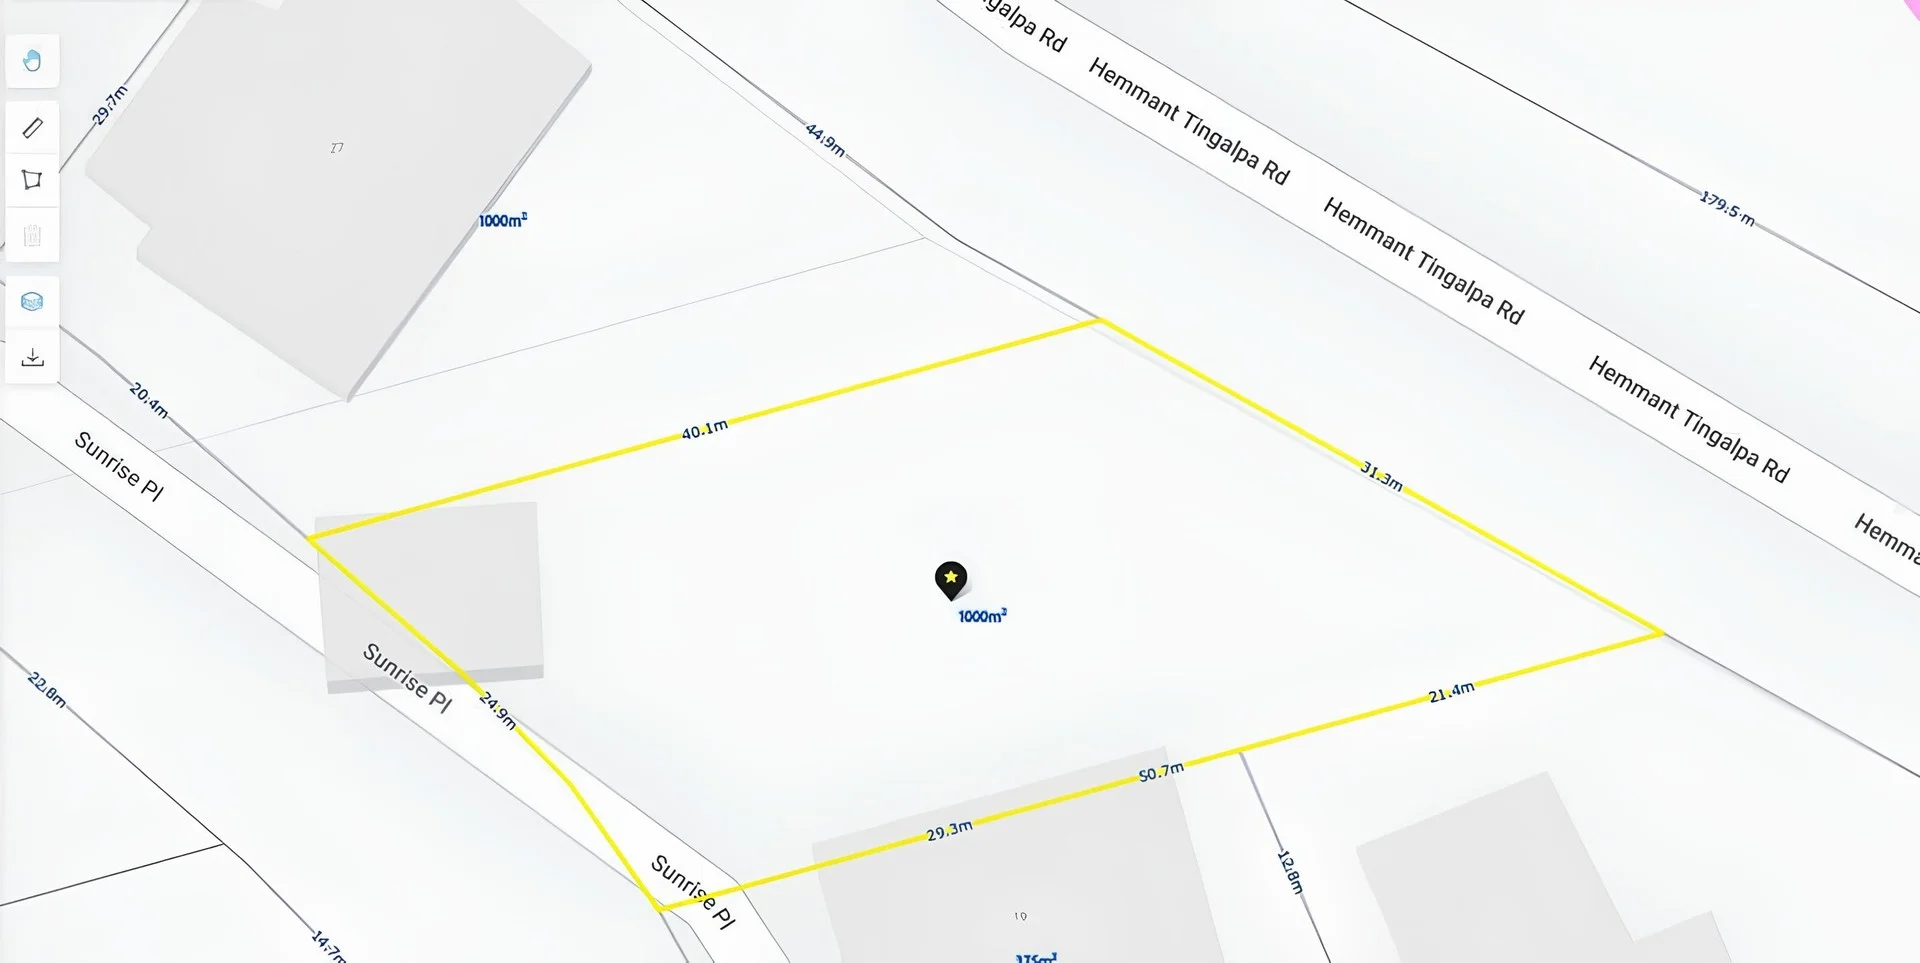Select the polygon area drawing tool
This screenshot has width=1920, height=963.
(x=32, y=180)
